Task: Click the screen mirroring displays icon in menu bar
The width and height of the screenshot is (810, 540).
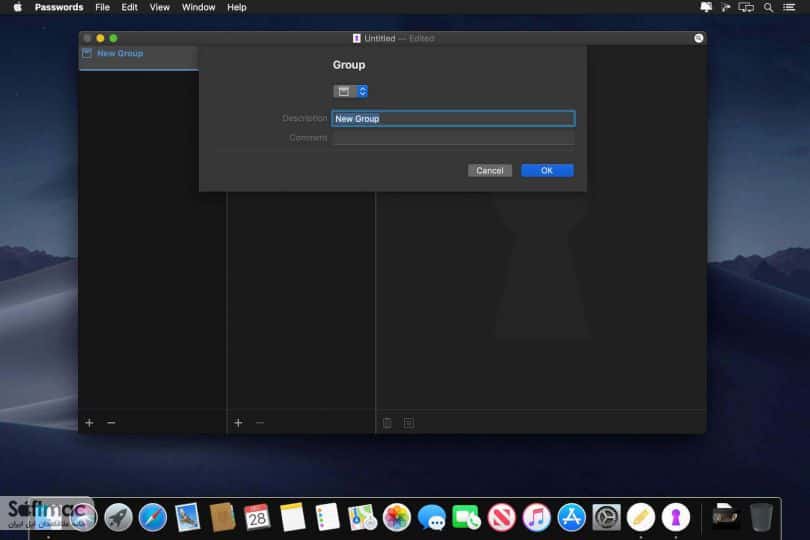Action: click(x=746, y=7)
